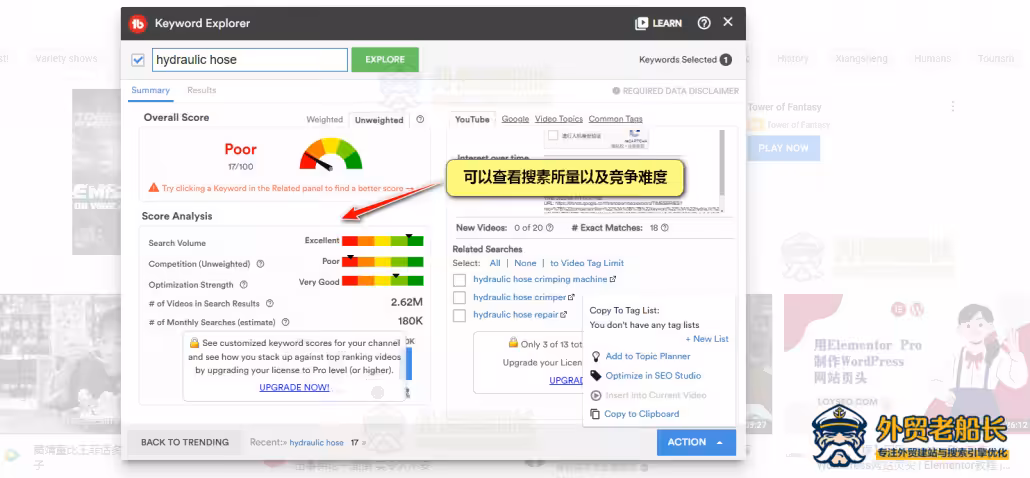1030x478 pixels.
Task: Open external link icon for hydraulic hose repair
Action: pos(564,315)
